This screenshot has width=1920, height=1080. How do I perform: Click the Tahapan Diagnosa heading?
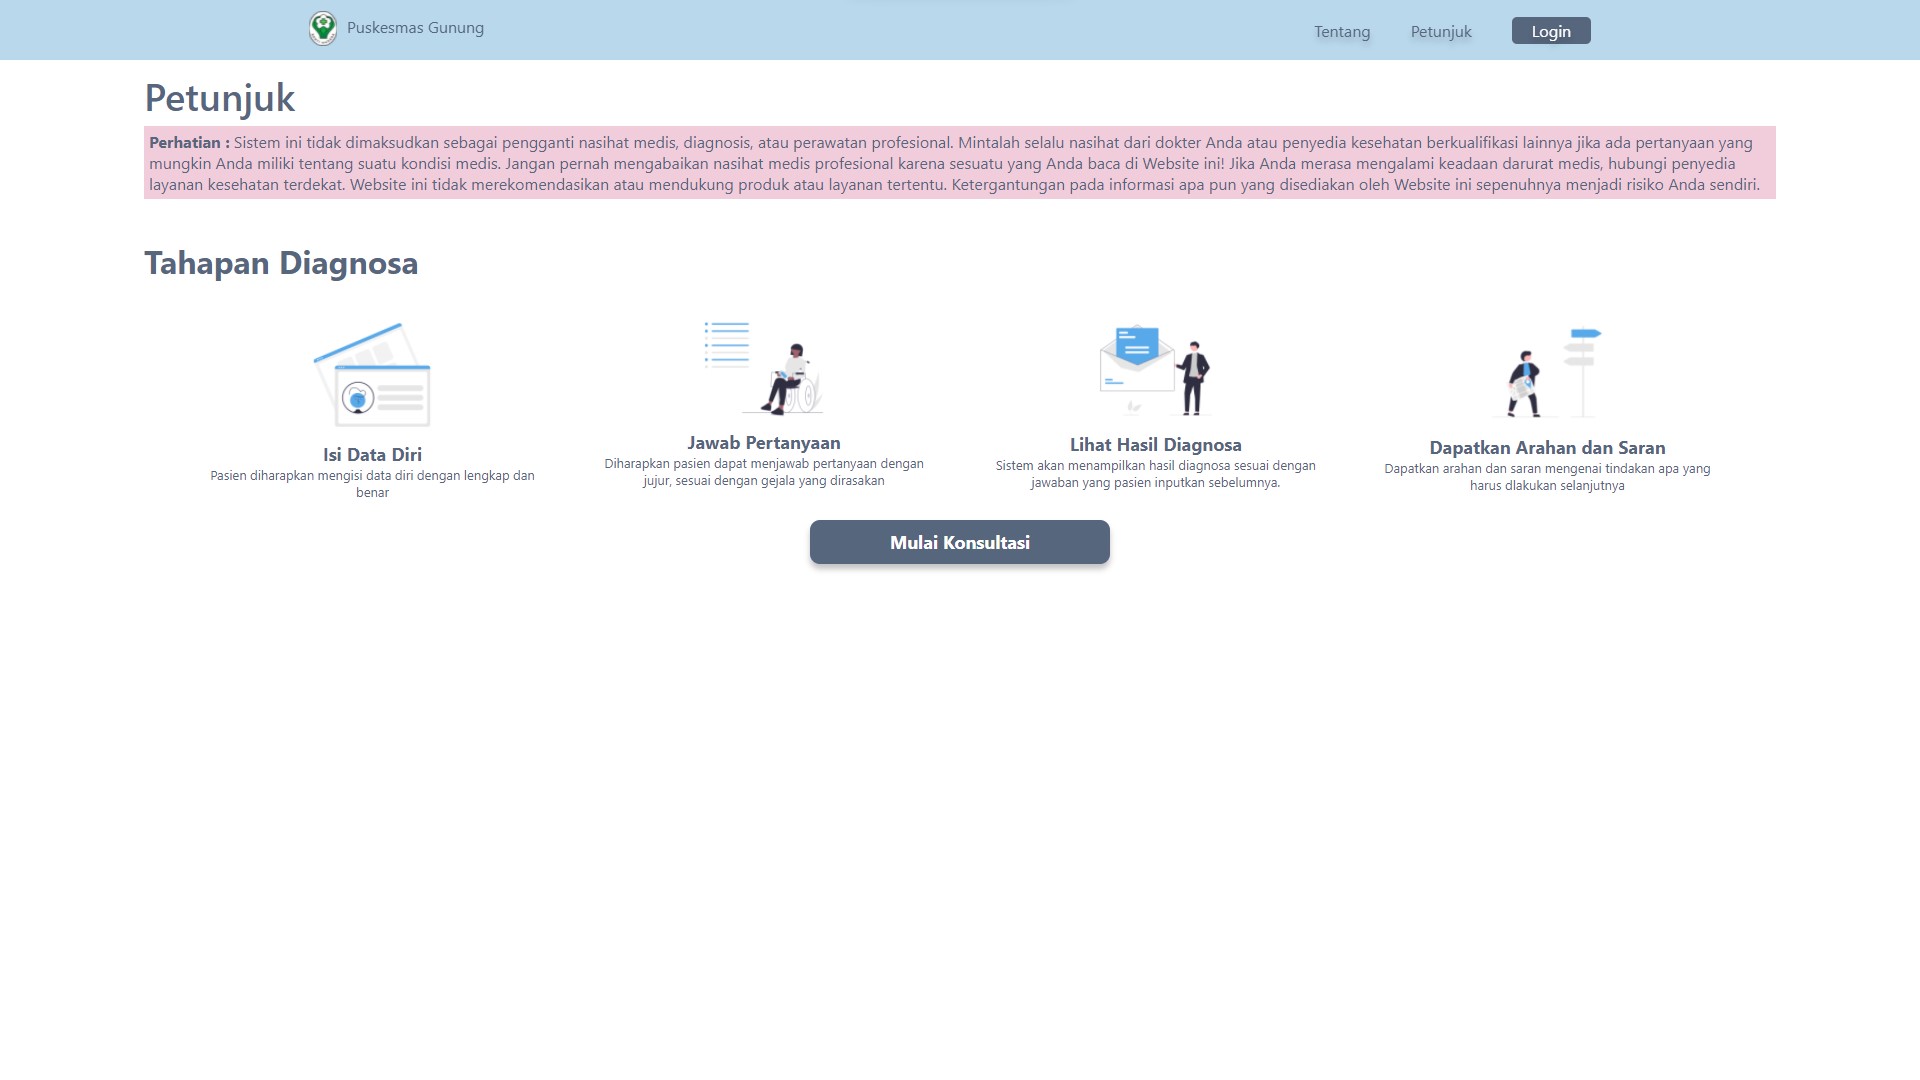click(x=281, y=263)
